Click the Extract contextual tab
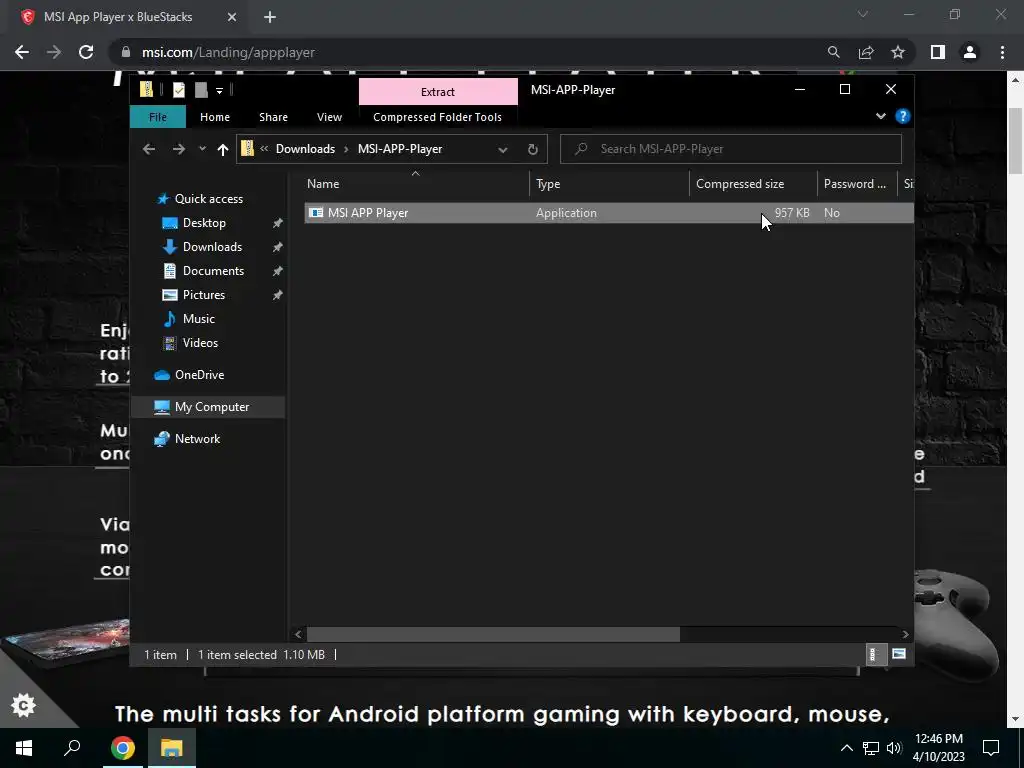Screen dimensions: 1024x768 [x=438, y=92]
